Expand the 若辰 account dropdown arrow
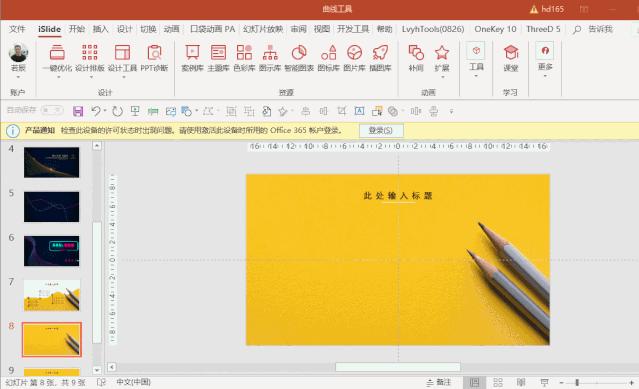This screenshot has width=639, height=389. pos(18,77)
